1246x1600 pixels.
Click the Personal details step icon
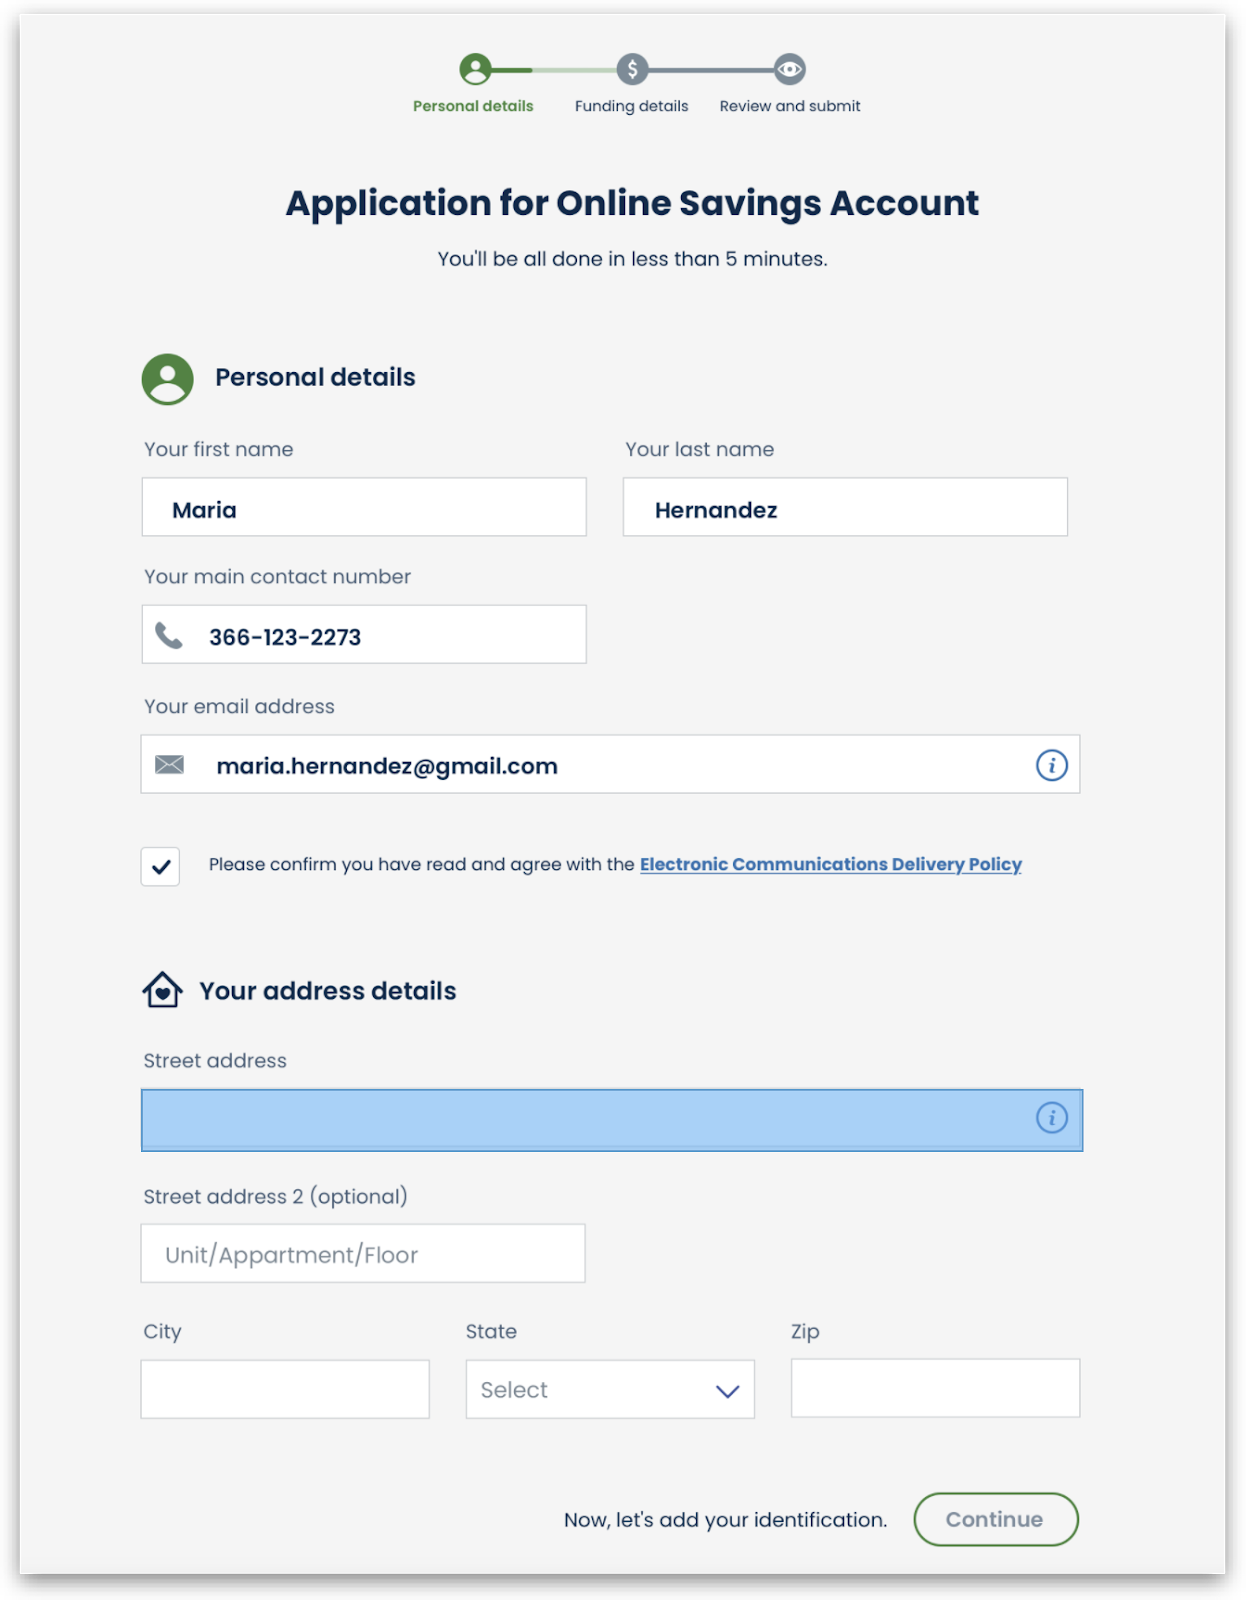[475, 69]
